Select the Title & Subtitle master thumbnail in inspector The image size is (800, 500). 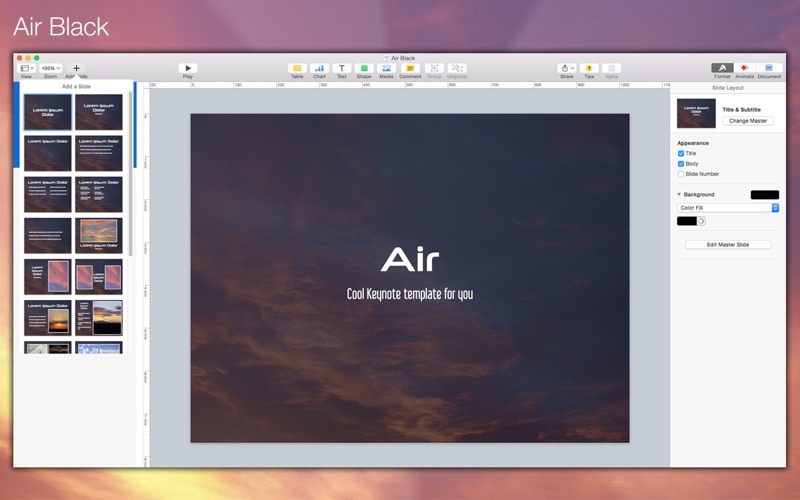(x=696, y=113)
